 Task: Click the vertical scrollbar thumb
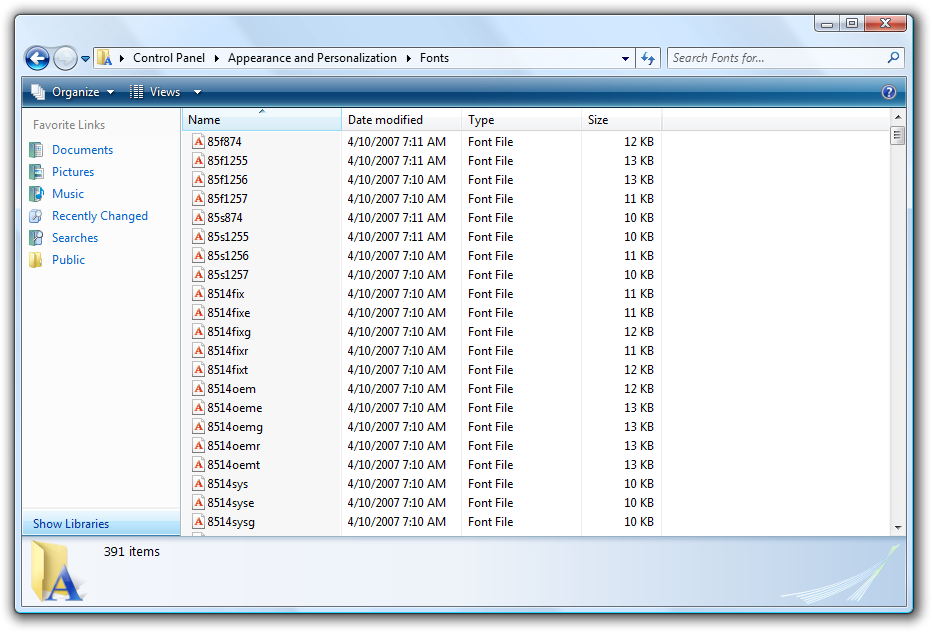point(898,136)
